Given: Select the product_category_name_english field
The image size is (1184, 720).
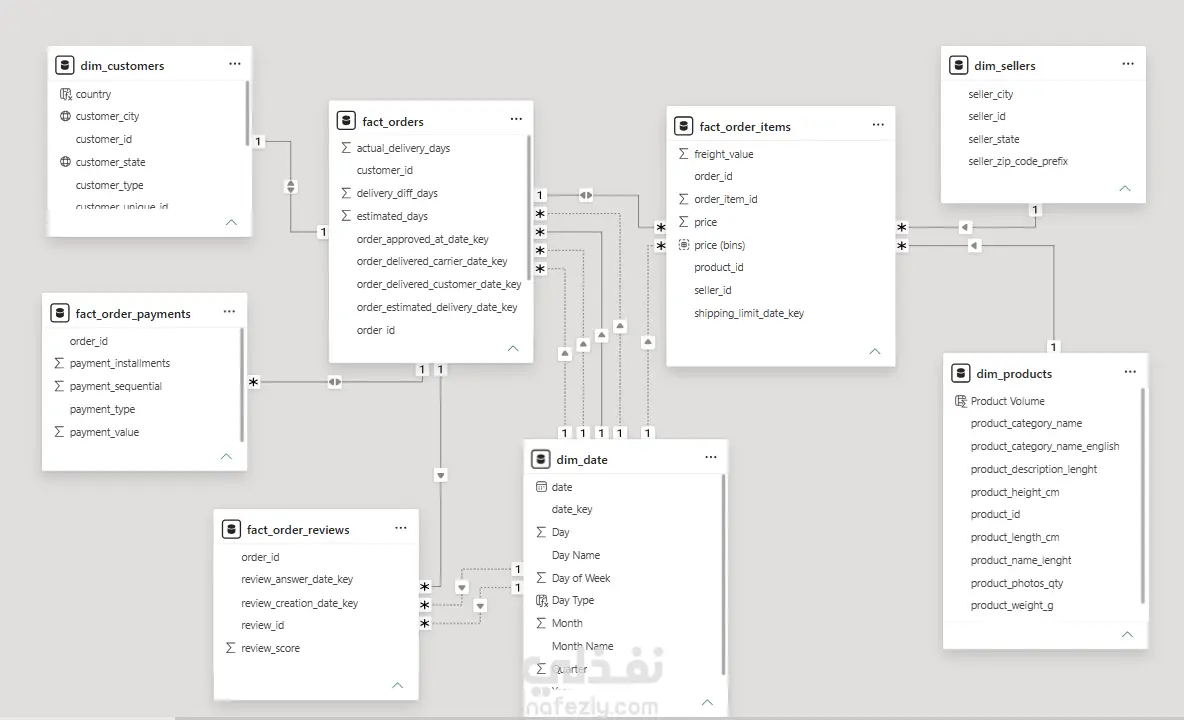Looking at the screenshot, I should click(x=1045, y=446).
